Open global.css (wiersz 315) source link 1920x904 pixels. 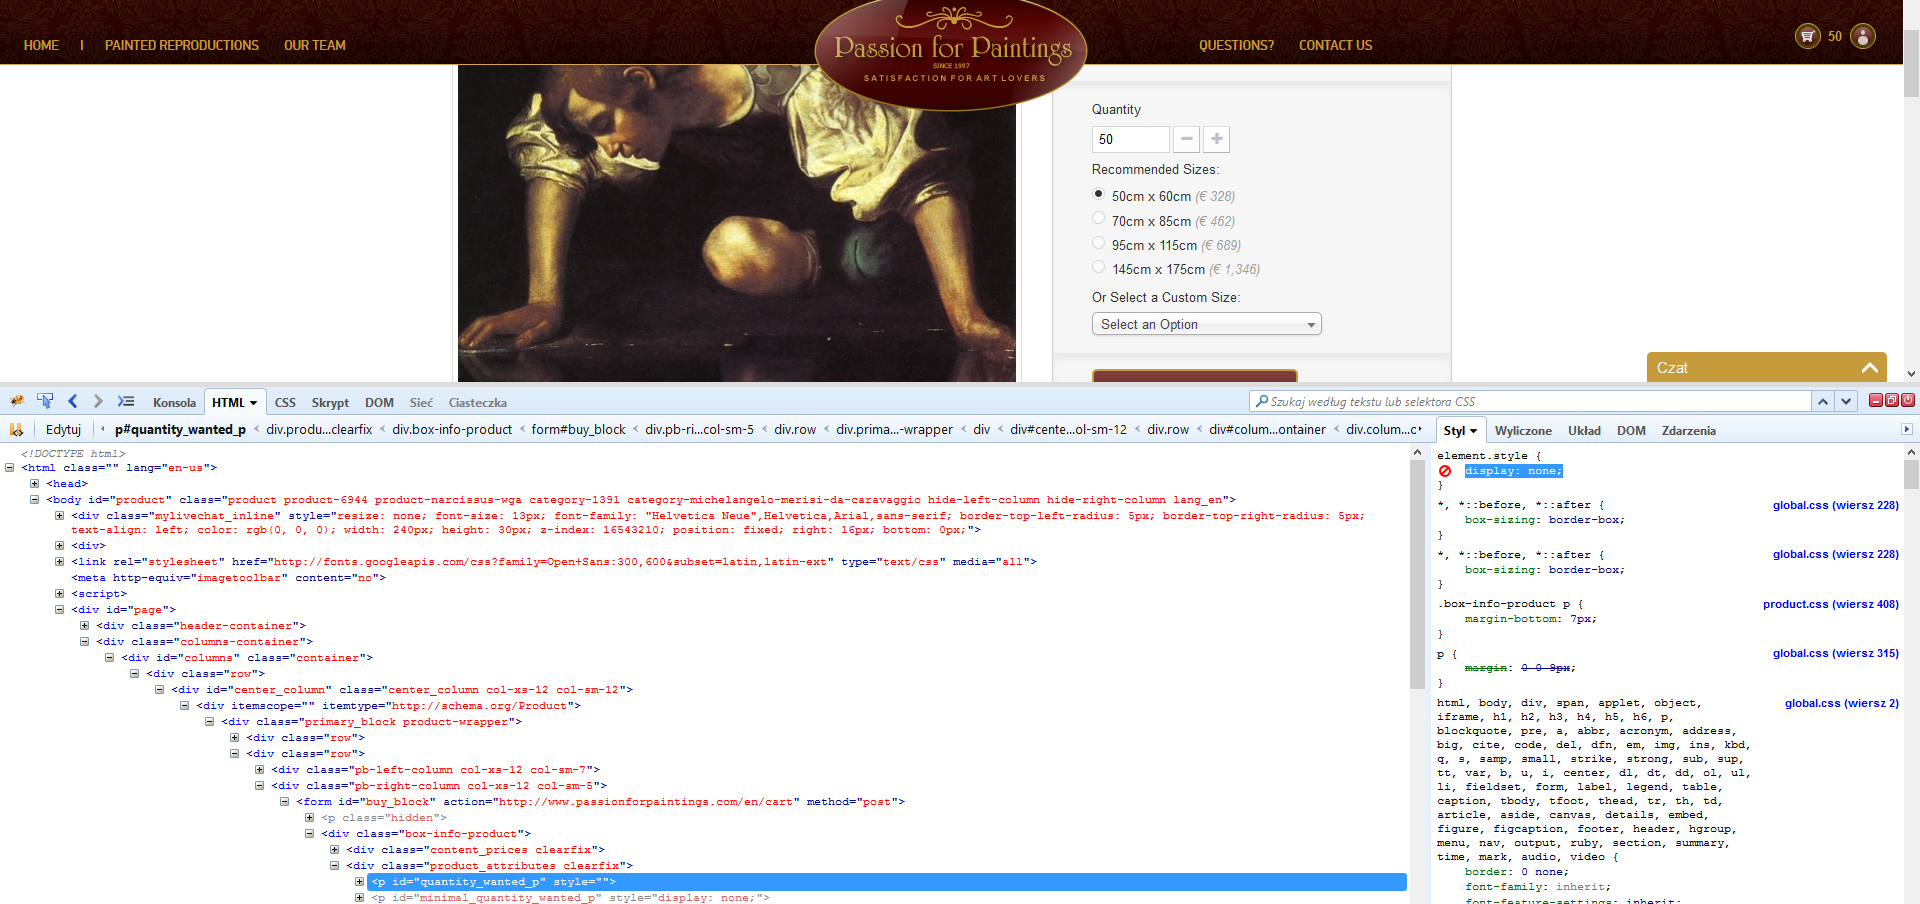[1835, 653]
